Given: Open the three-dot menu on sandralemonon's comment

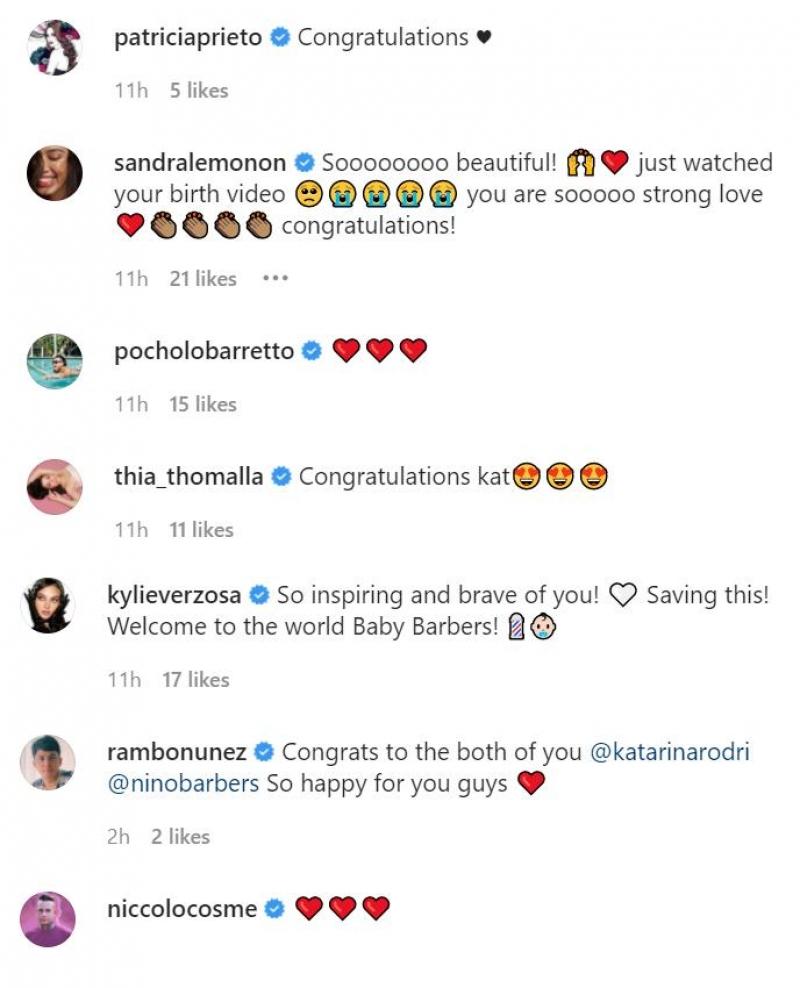Looking at the screenshot, I should coord(275,278).
